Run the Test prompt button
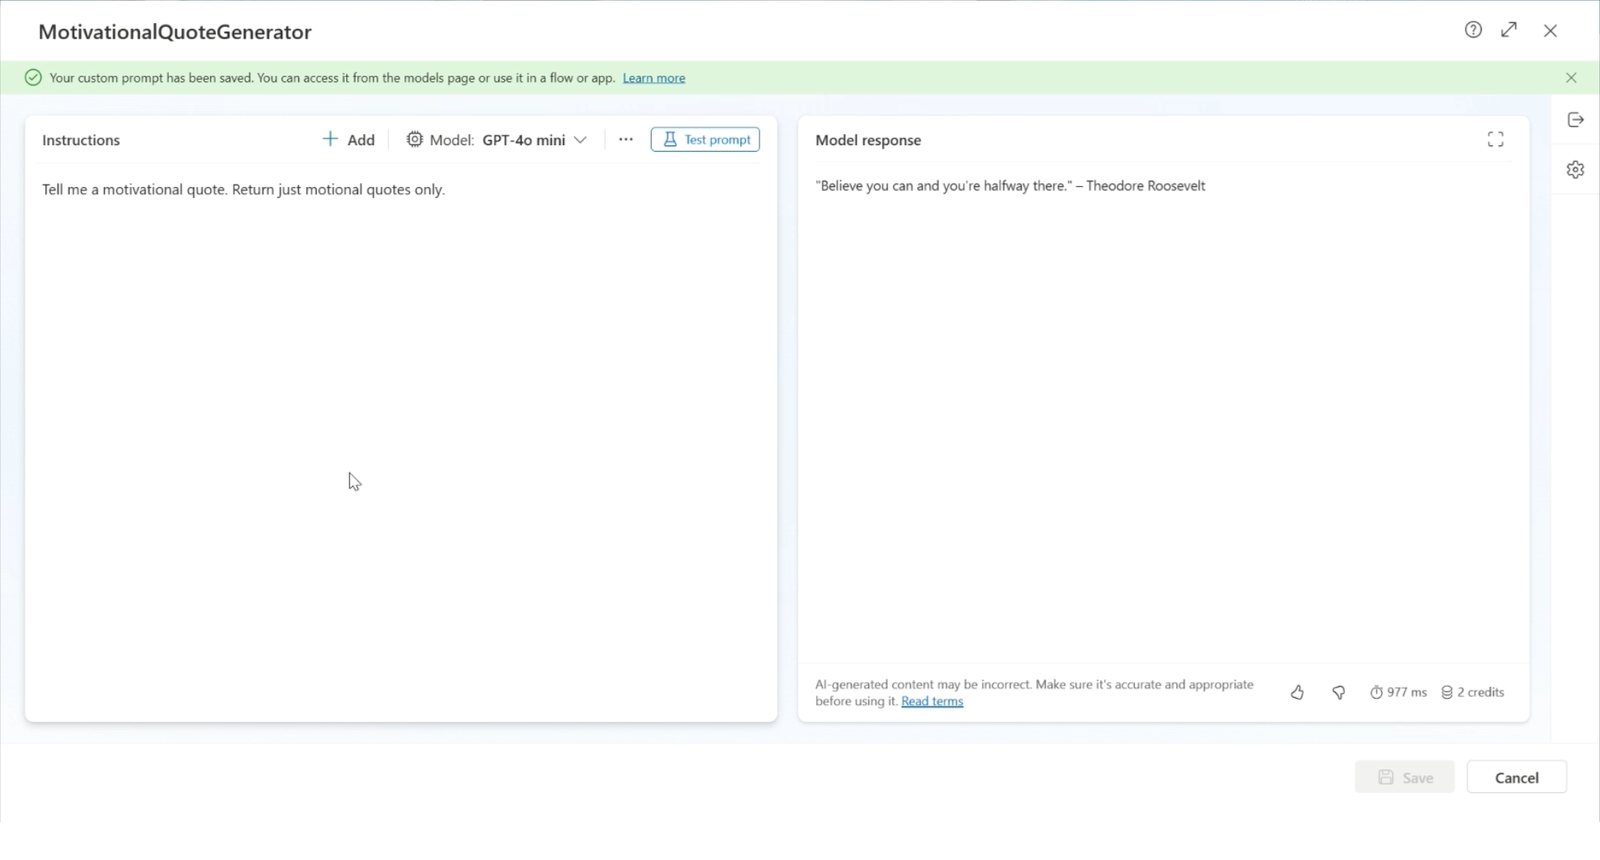Screen dimensions: 1600x860 [705, 140]
